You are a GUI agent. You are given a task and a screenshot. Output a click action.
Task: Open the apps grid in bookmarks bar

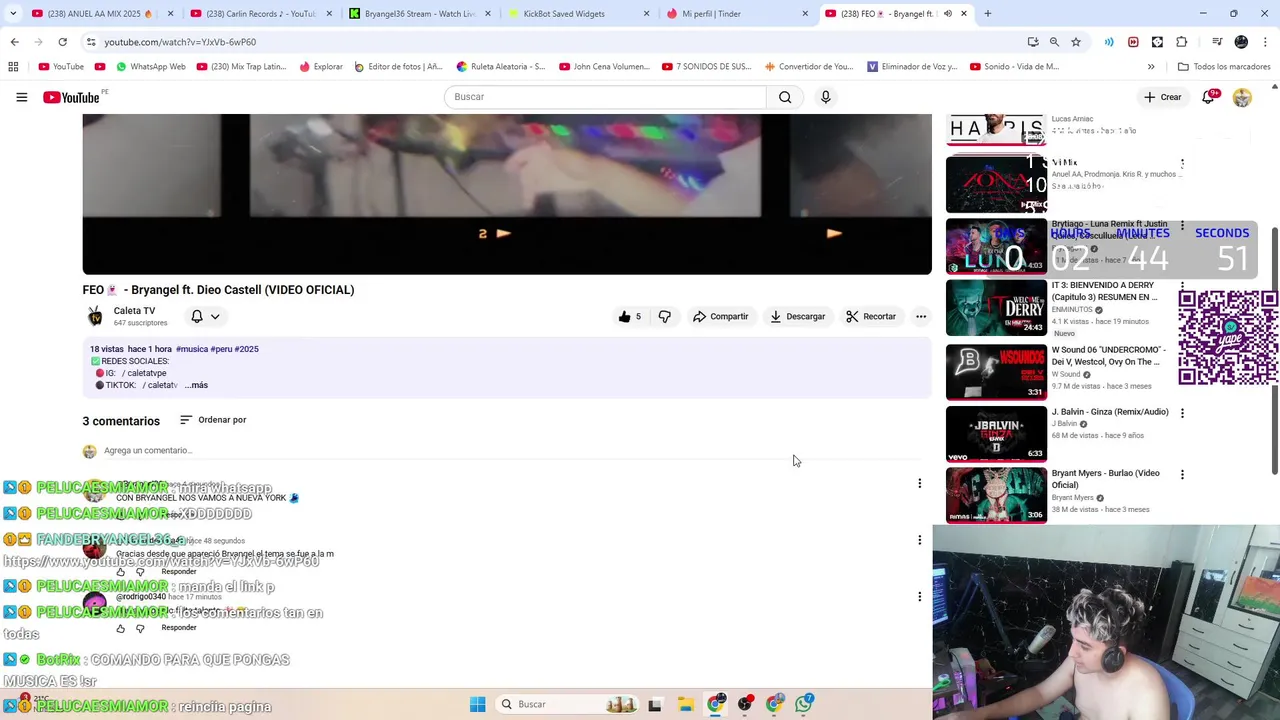pyautogui.click(x=13, y=67)
